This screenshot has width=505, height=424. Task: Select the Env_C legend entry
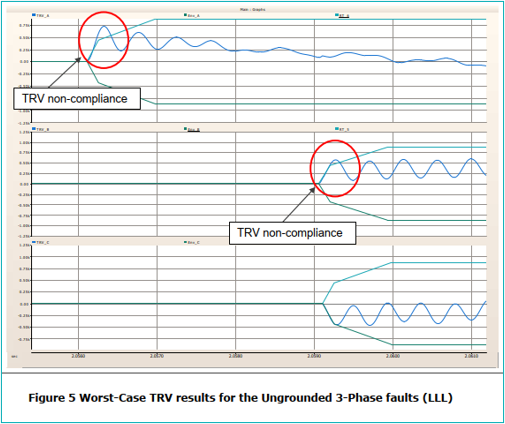(192, 242)
